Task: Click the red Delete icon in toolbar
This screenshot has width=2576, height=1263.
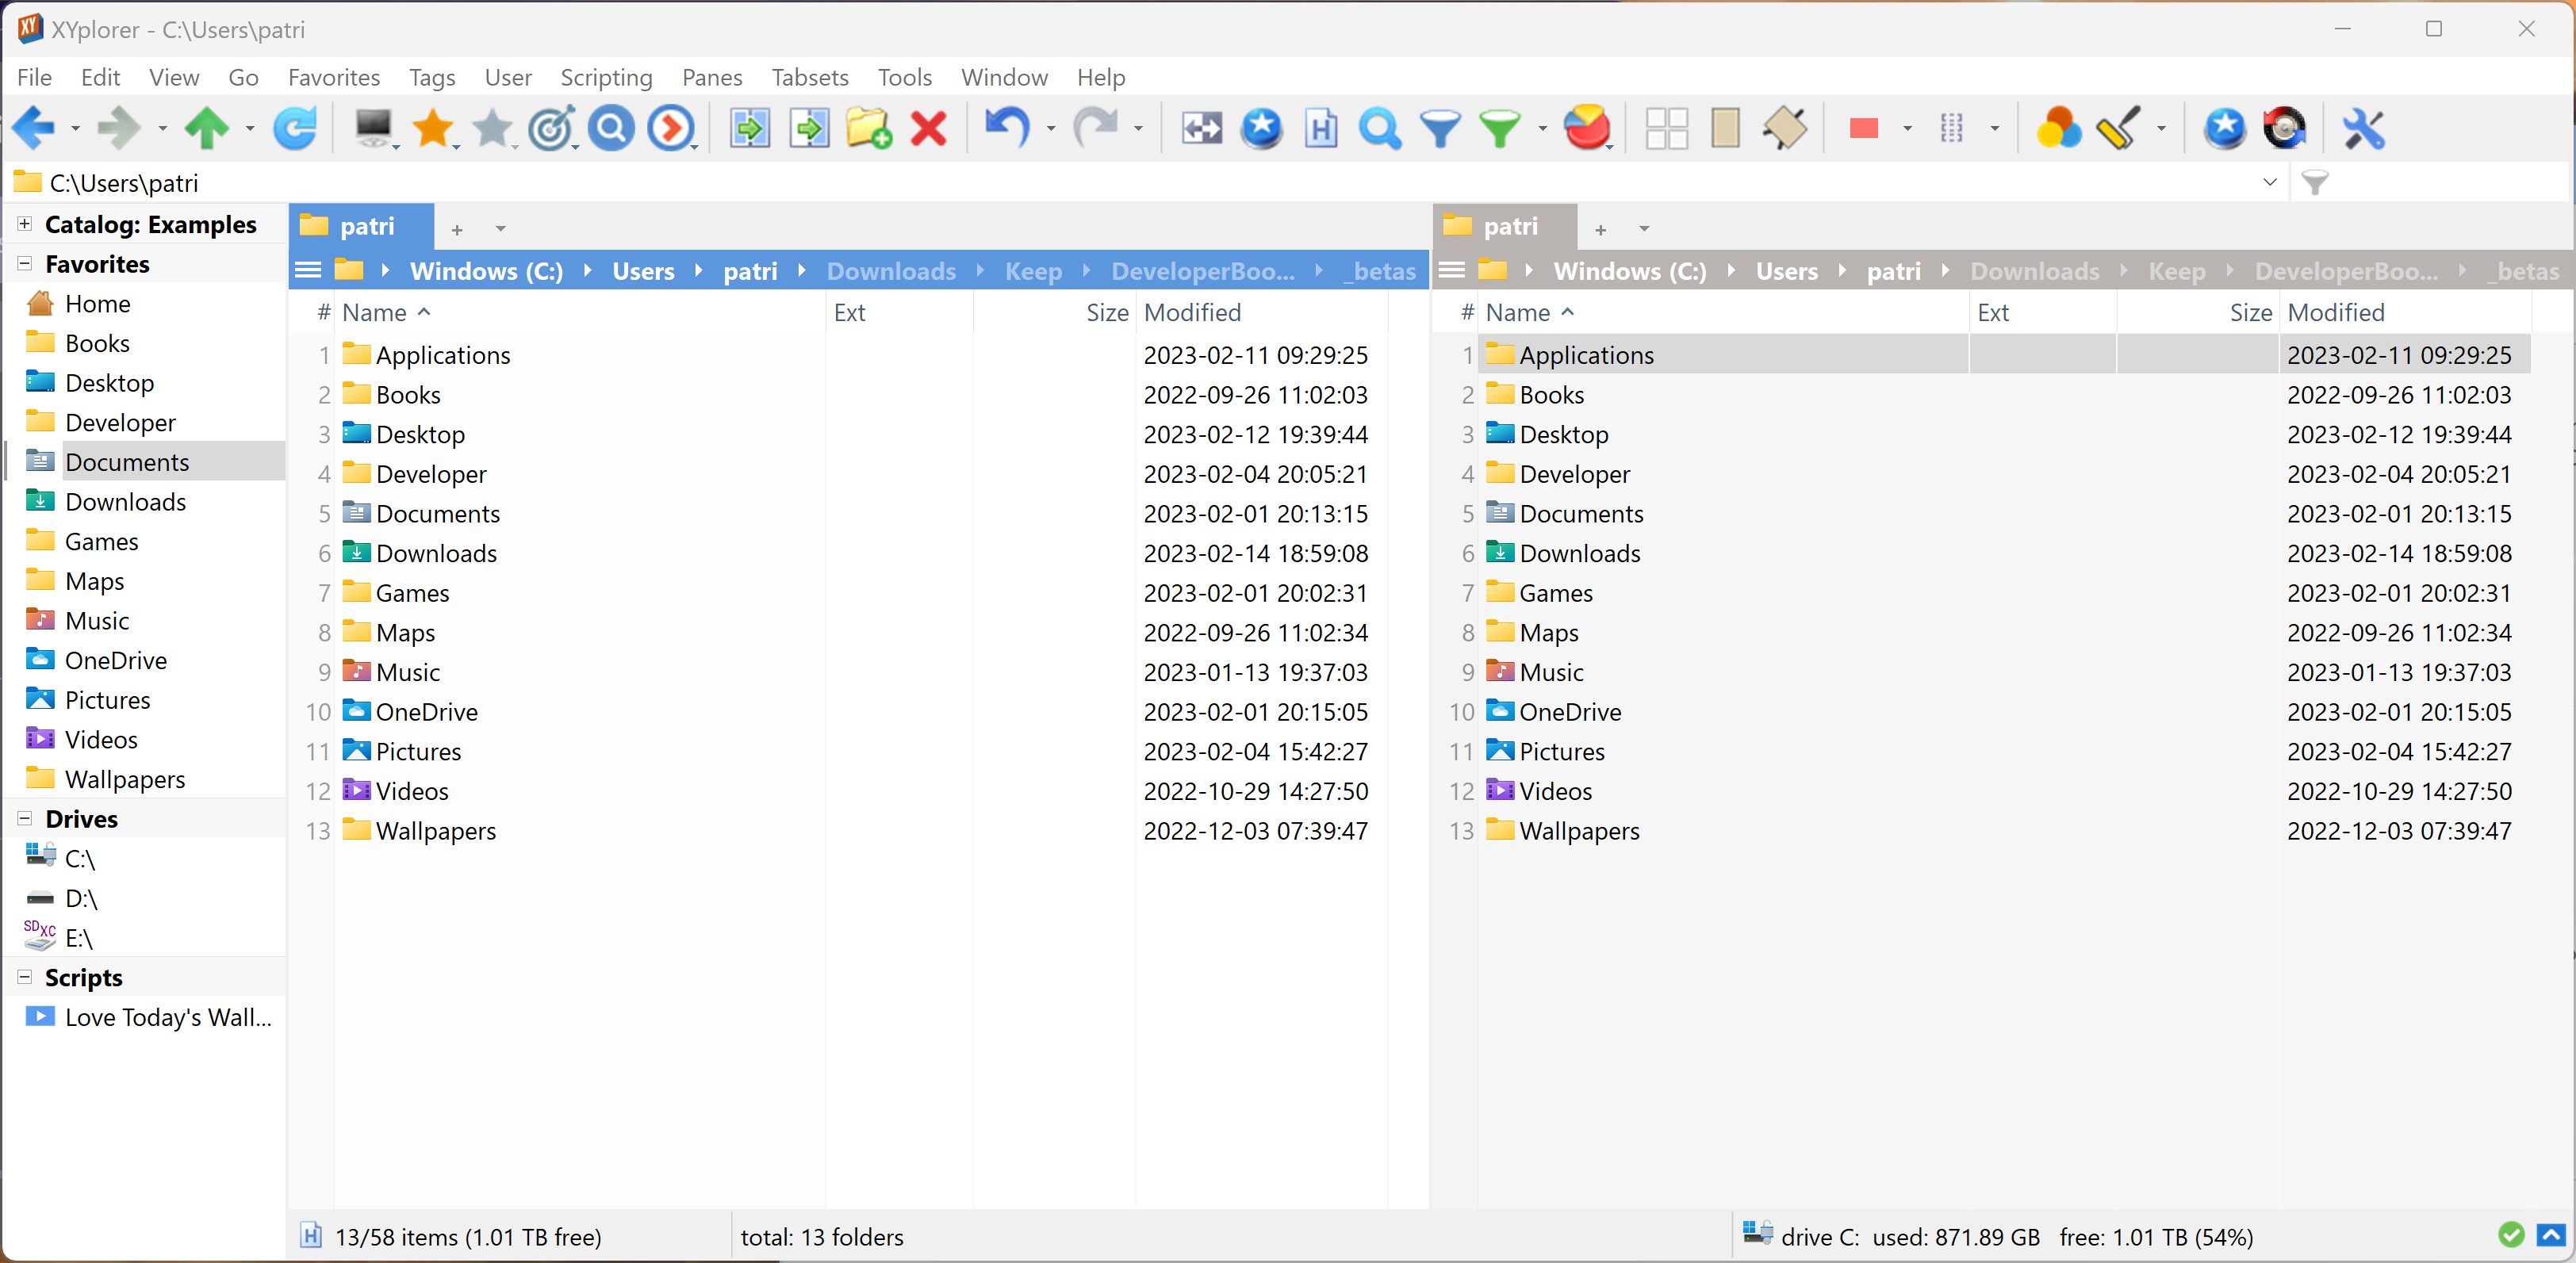Action: point(927,128)
